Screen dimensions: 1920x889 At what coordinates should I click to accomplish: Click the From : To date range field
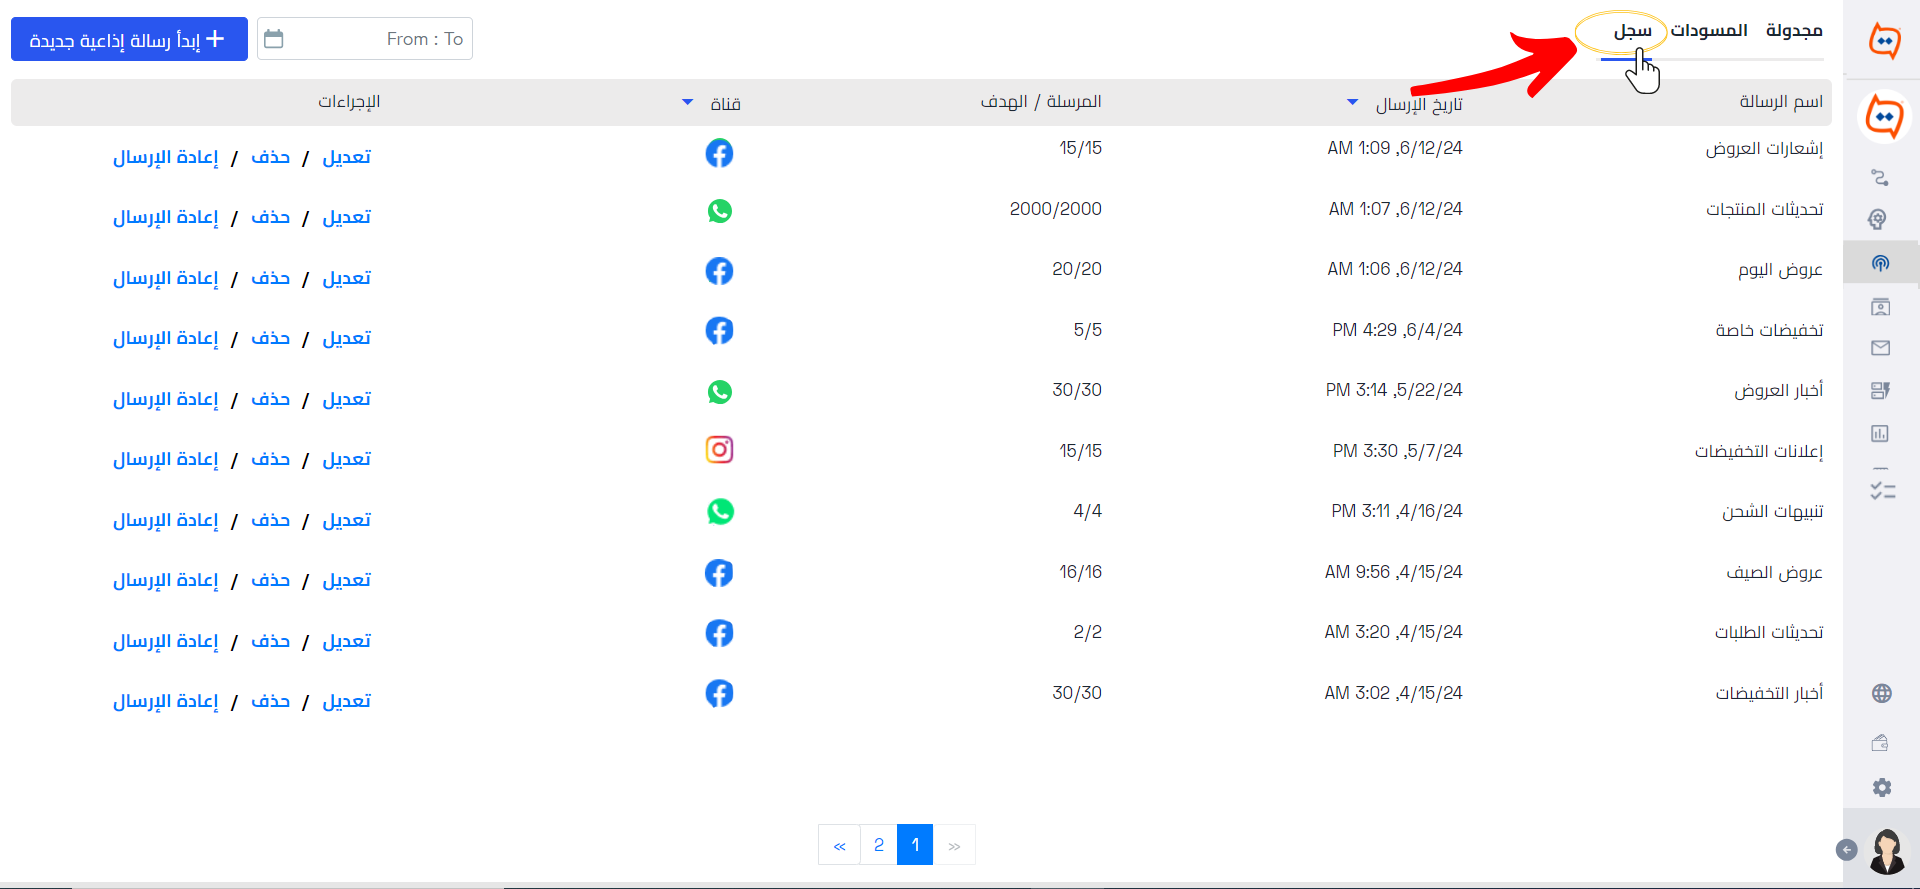pos(365,39)
